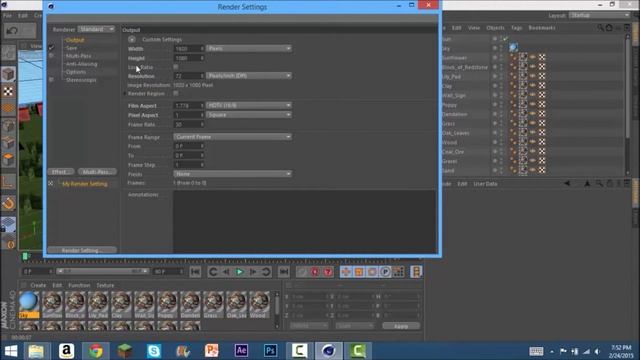This screenshot has width=640, height=360.
Task: Open the Resolution units dropdown (Pixels/Inch)
Action: tap(249, 76)
